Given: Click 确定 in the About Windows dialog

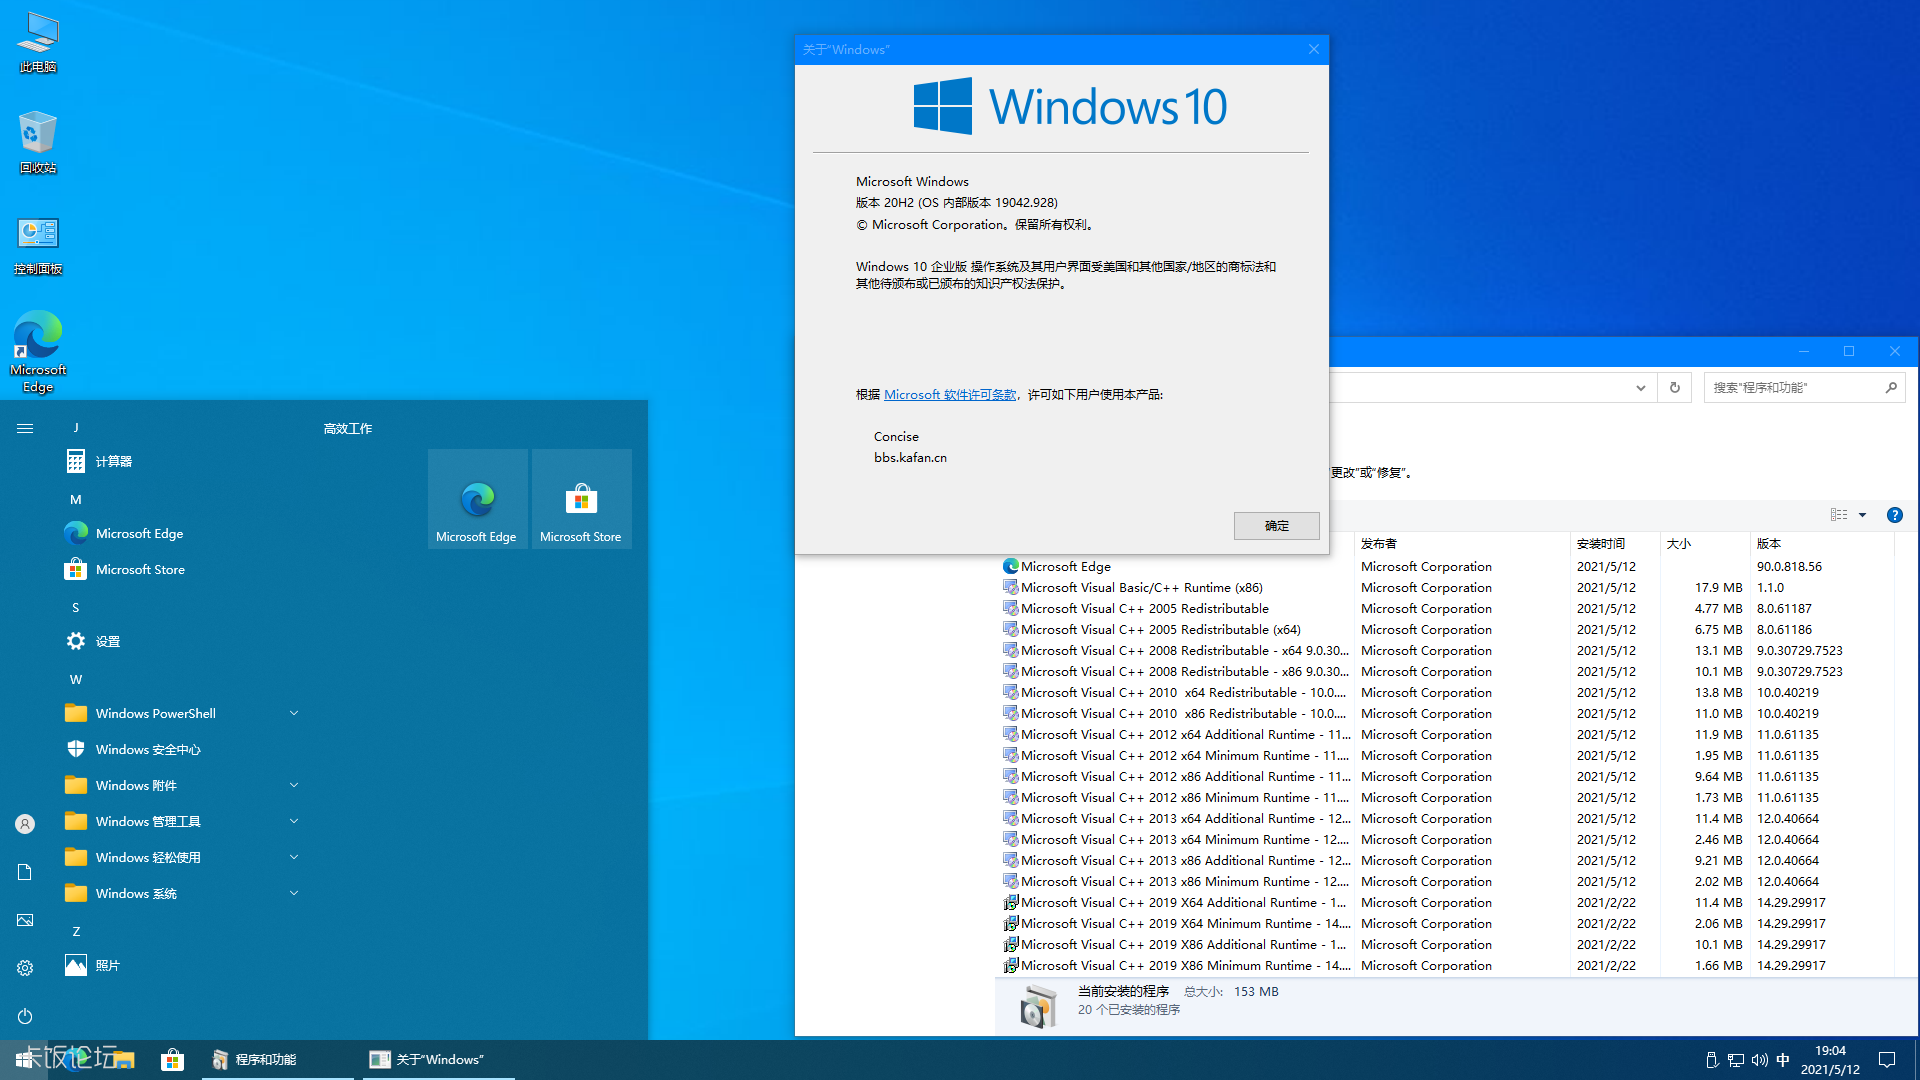Looking at the screenshot, I should (x=1276, y=526).
